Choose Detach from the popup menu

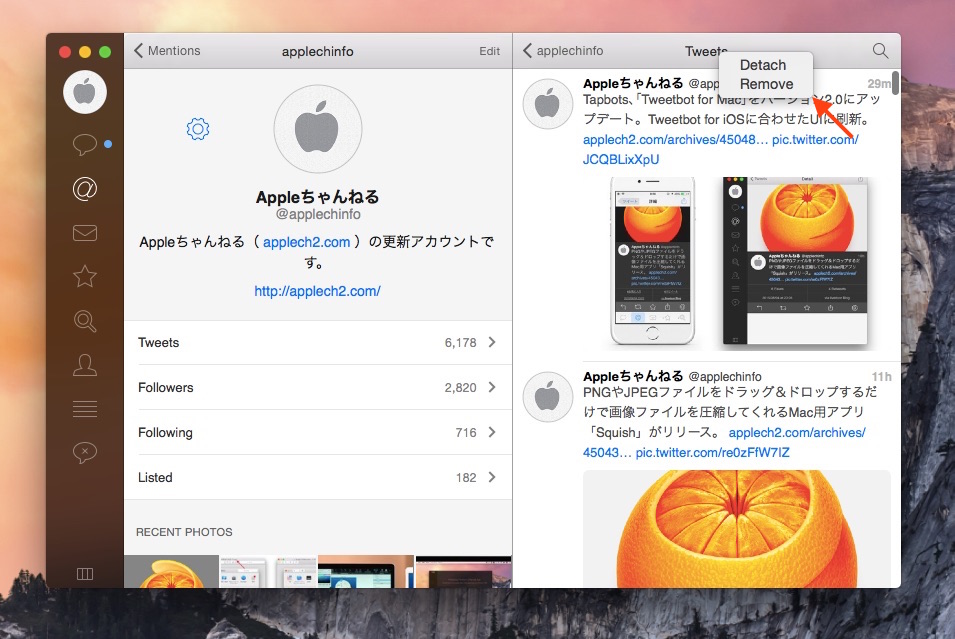pos(763,65)
